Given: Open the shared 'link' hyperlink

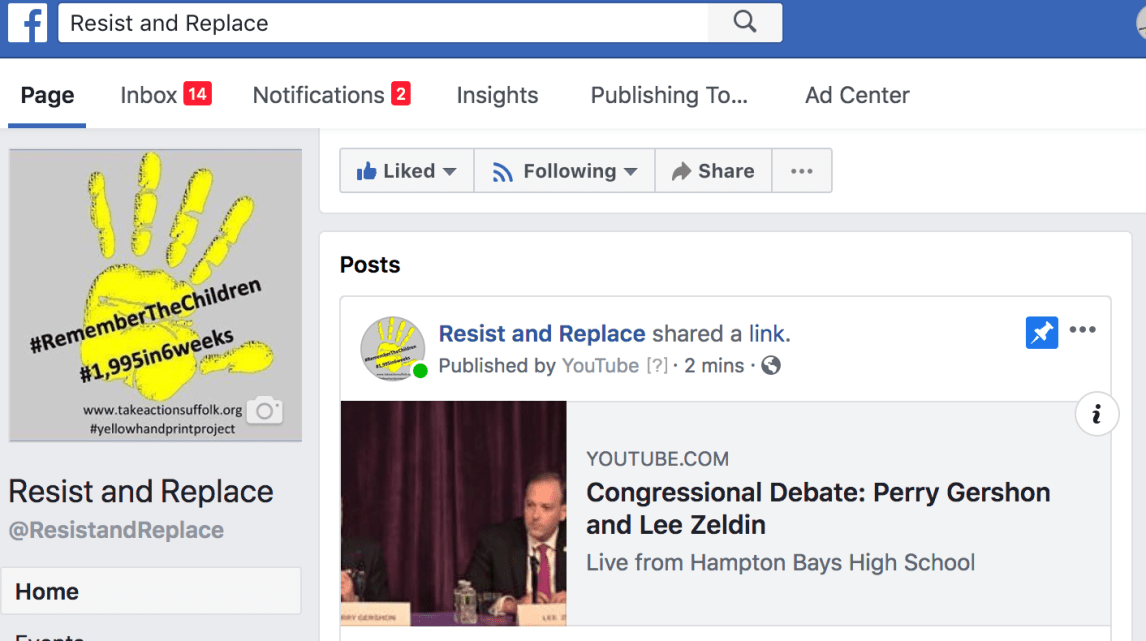Looking at the screenshot, I should pyautogui.click(x=767, y=333).
